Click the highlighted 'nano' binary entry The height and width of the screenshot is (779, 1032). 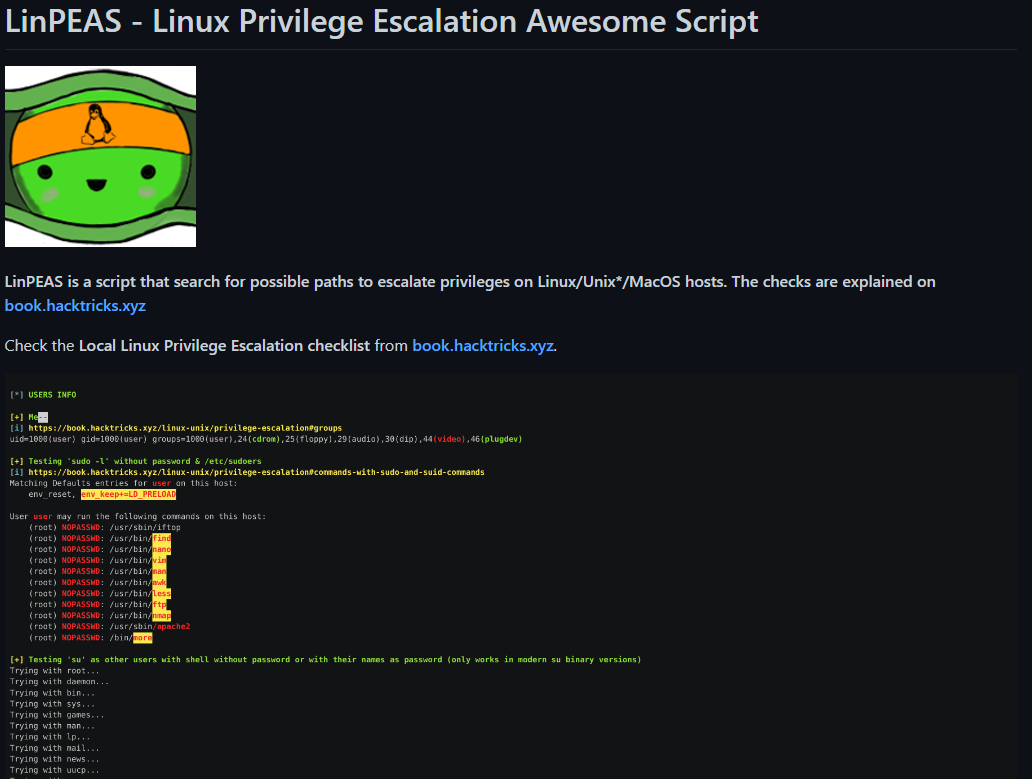[161, 549]
